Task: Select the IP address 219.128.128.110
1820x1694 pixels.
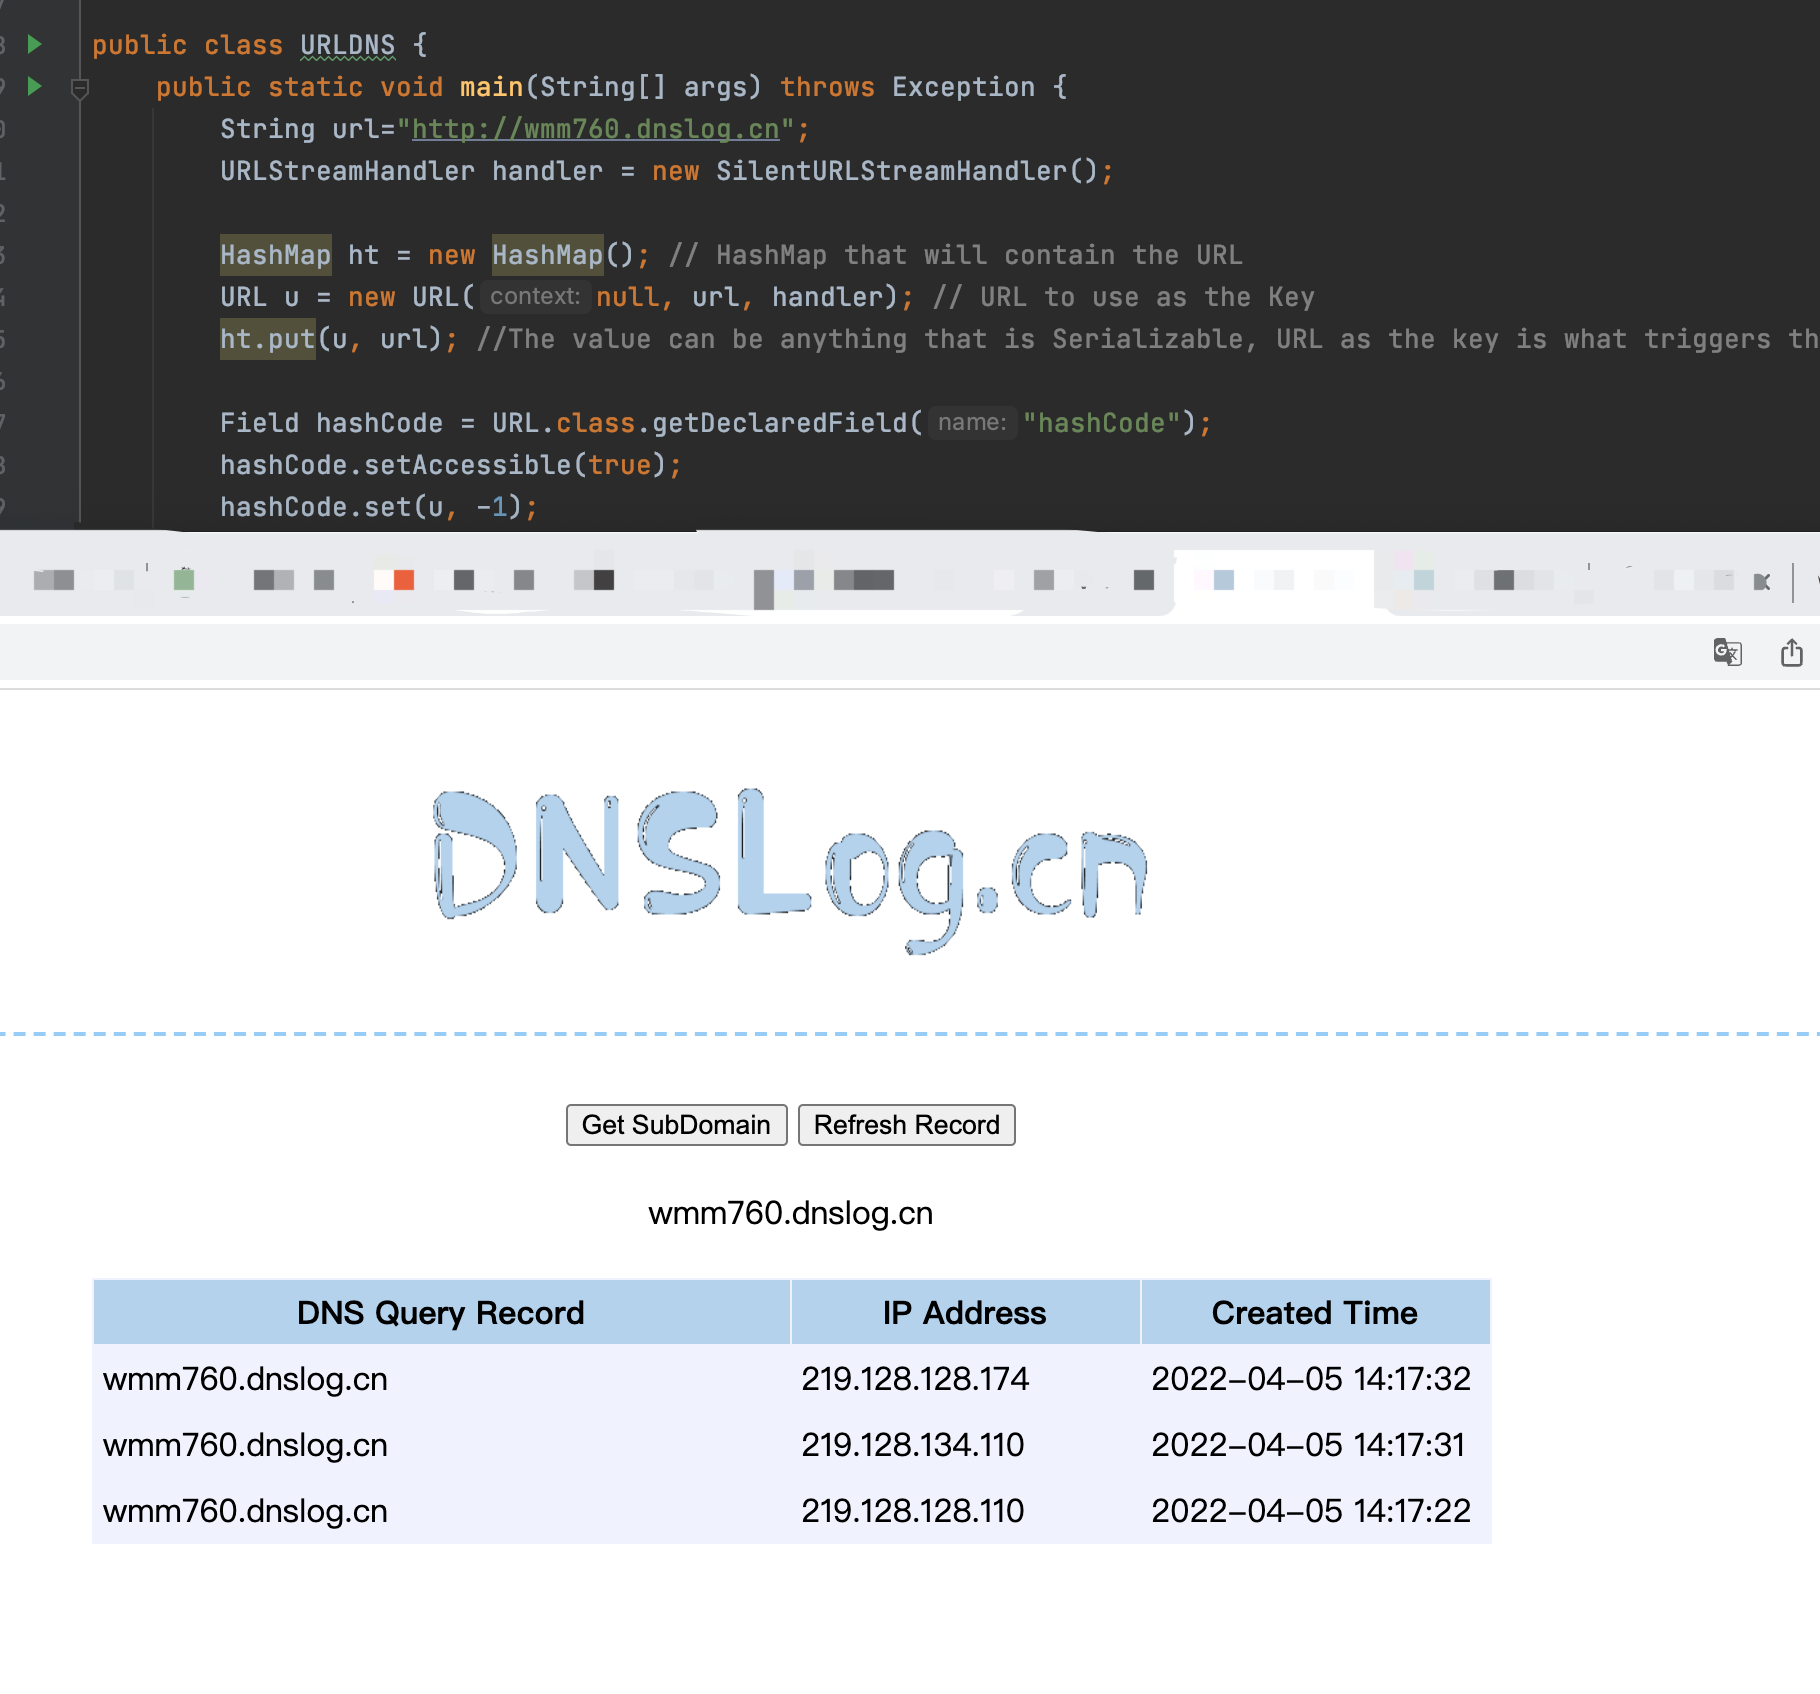Action: [x=913, y=1511]
